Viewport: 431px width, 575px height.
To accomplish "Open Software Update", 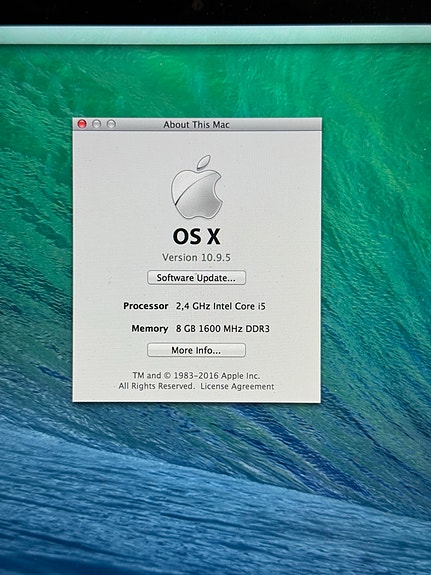I will (196, 278).
